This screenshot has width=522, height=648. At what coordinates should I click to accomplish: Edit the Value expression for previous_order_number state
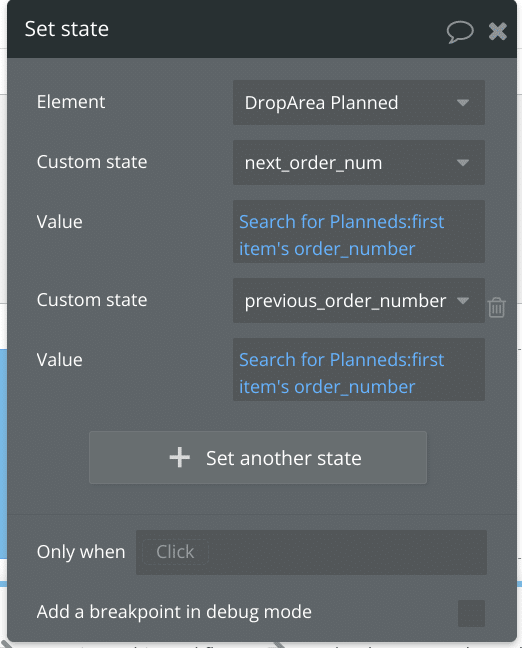coord(359,369)
